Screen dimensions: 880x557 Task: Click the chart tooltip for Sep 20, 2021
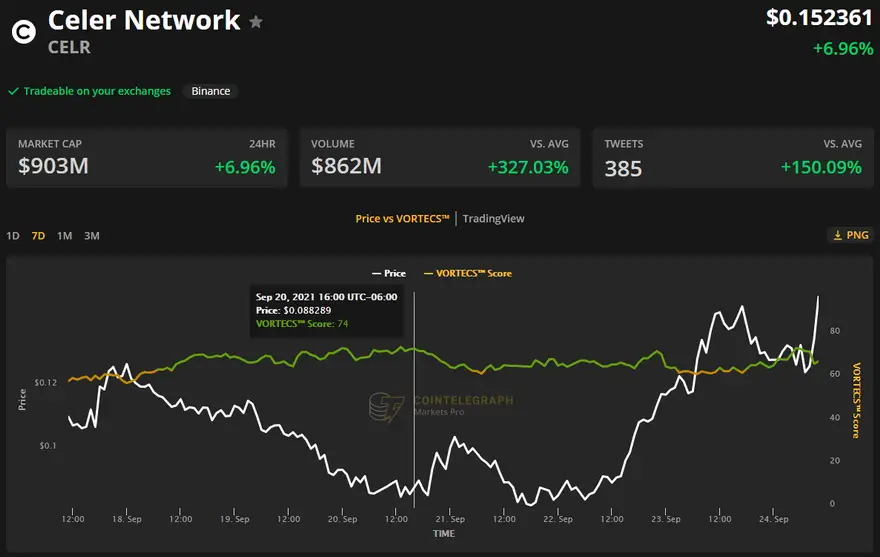click(327, 311)
